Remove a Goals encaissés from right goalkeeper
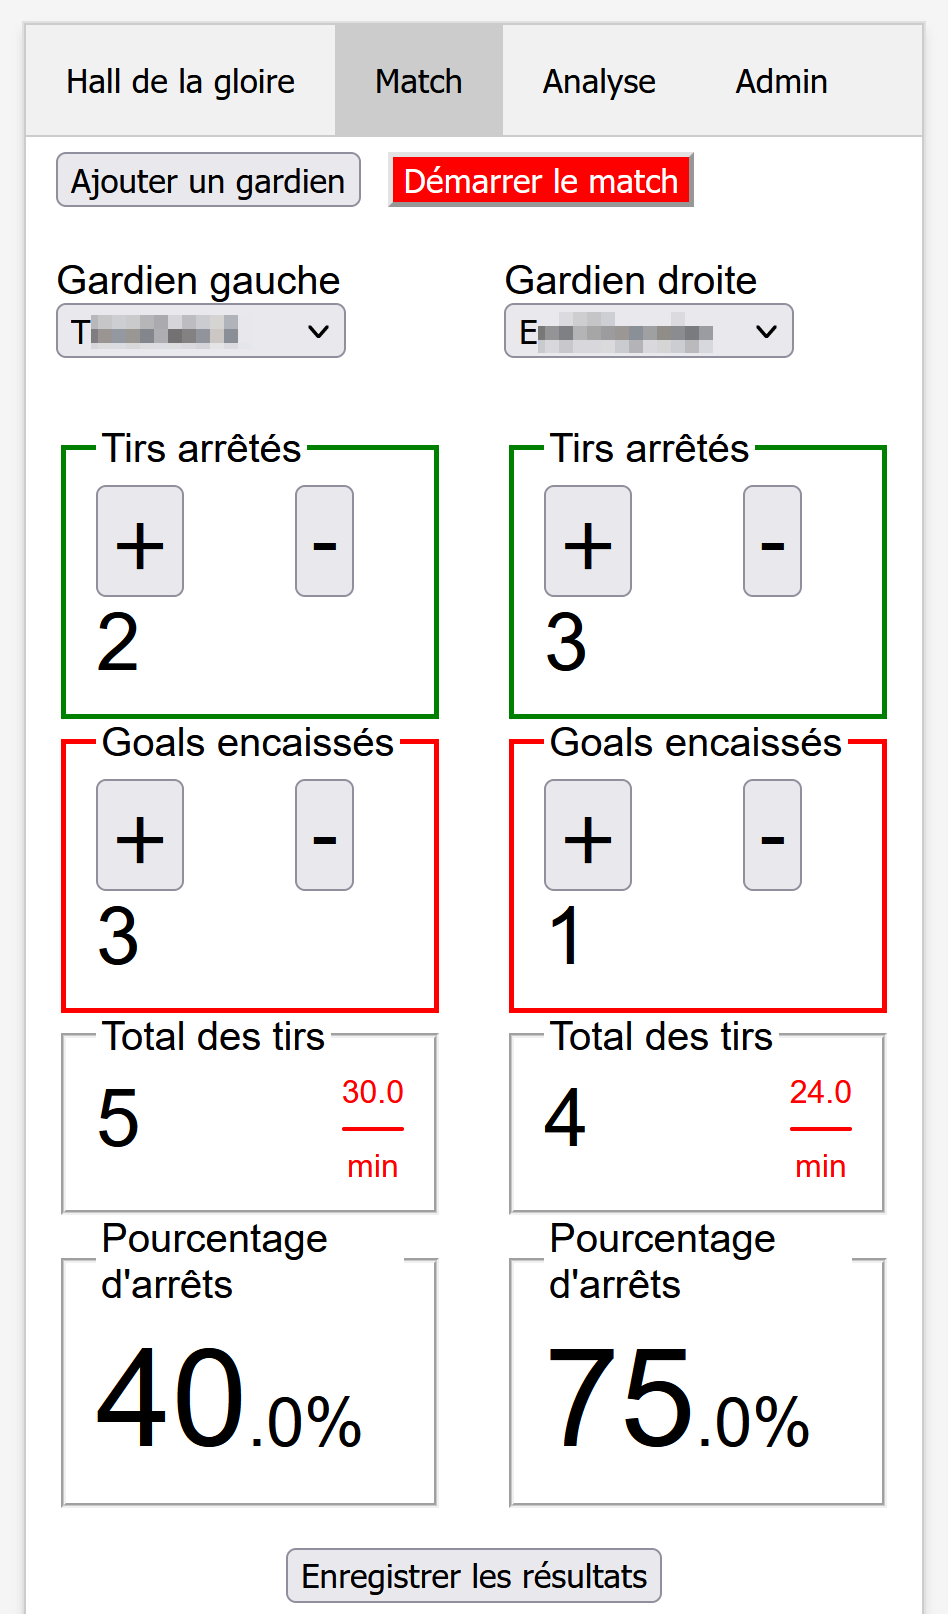The height and width of the screenshot is (1614, 948). 772,835
